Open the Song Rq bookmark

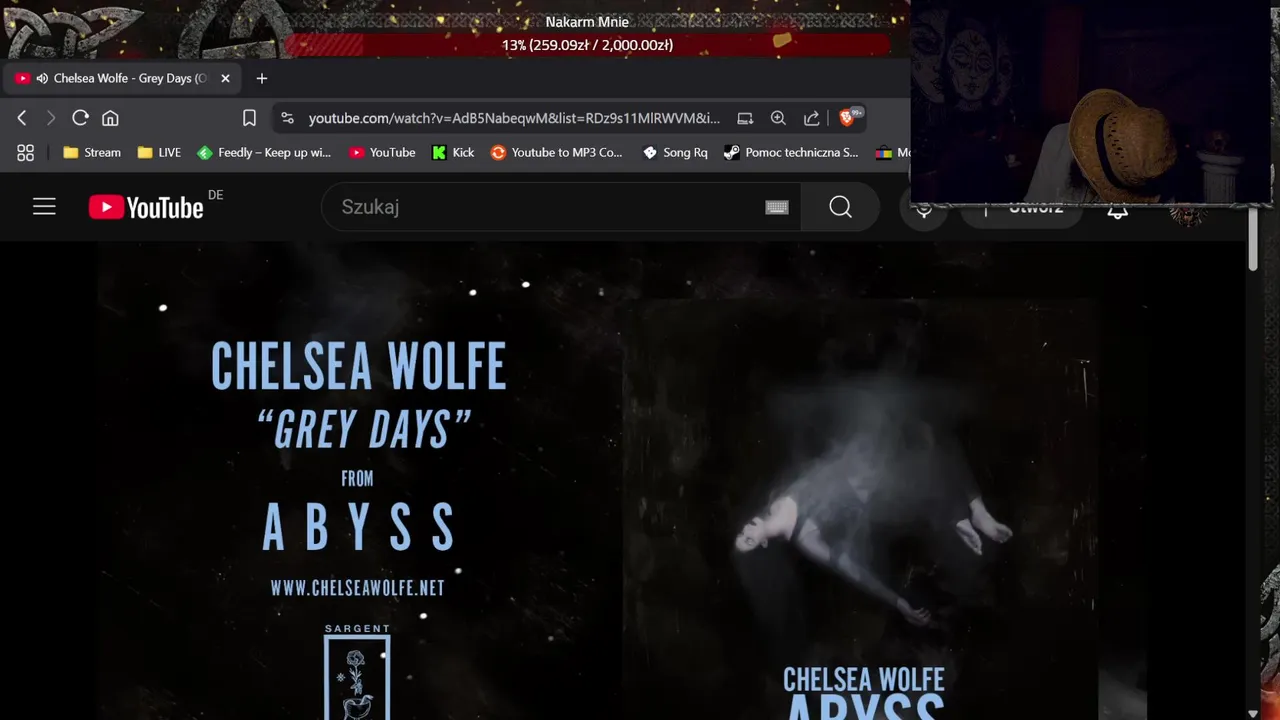[675, 152]
